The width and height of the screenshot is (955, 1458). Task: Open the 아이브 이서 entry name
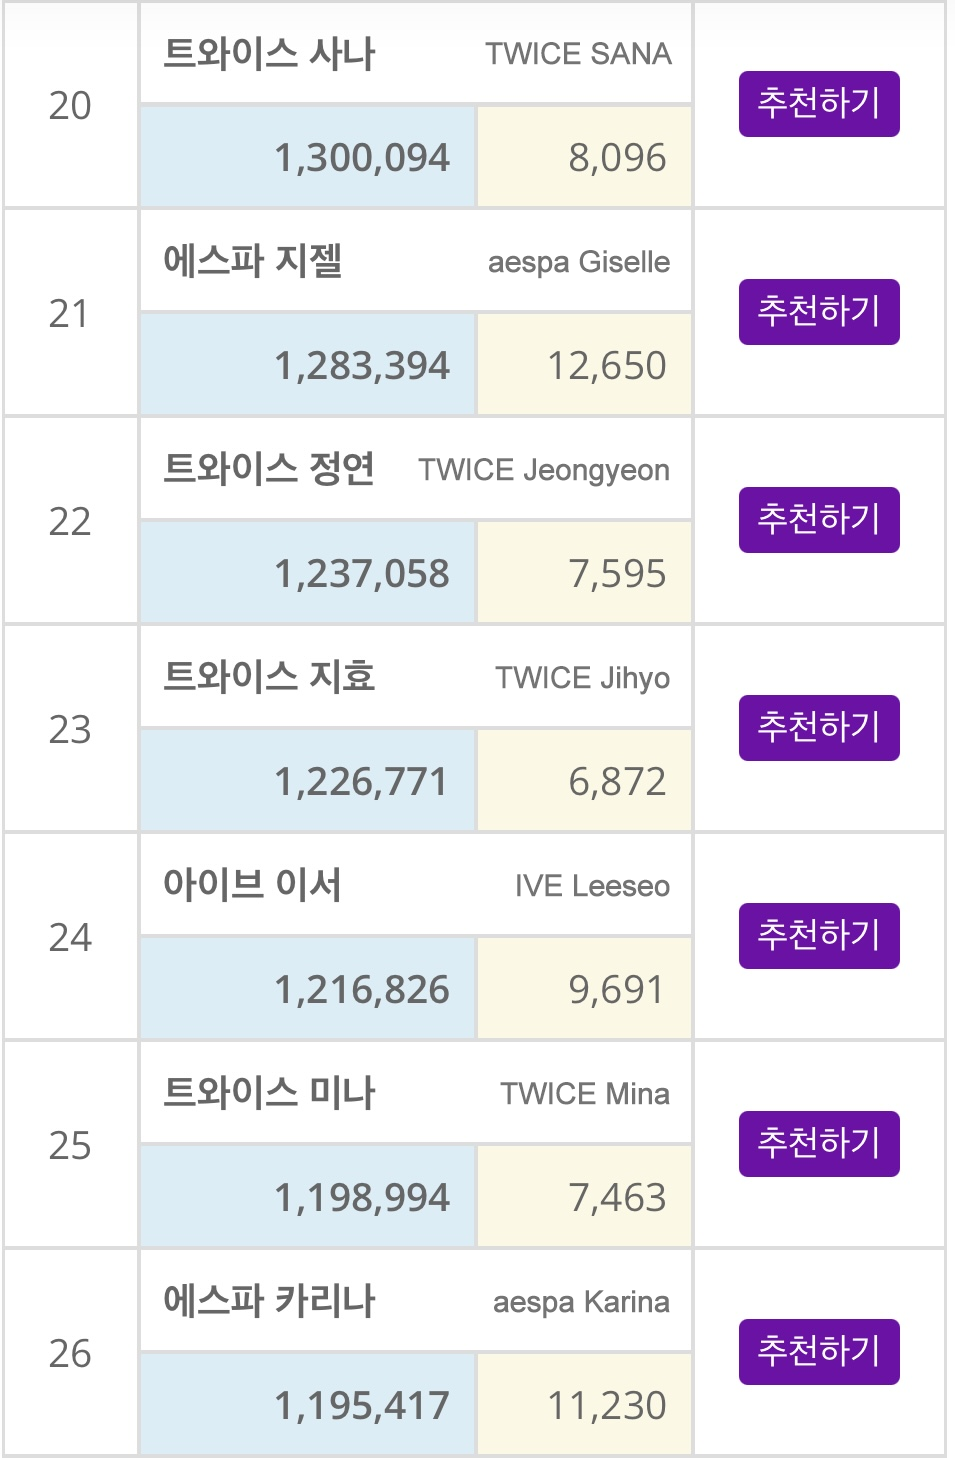(253, 886)
